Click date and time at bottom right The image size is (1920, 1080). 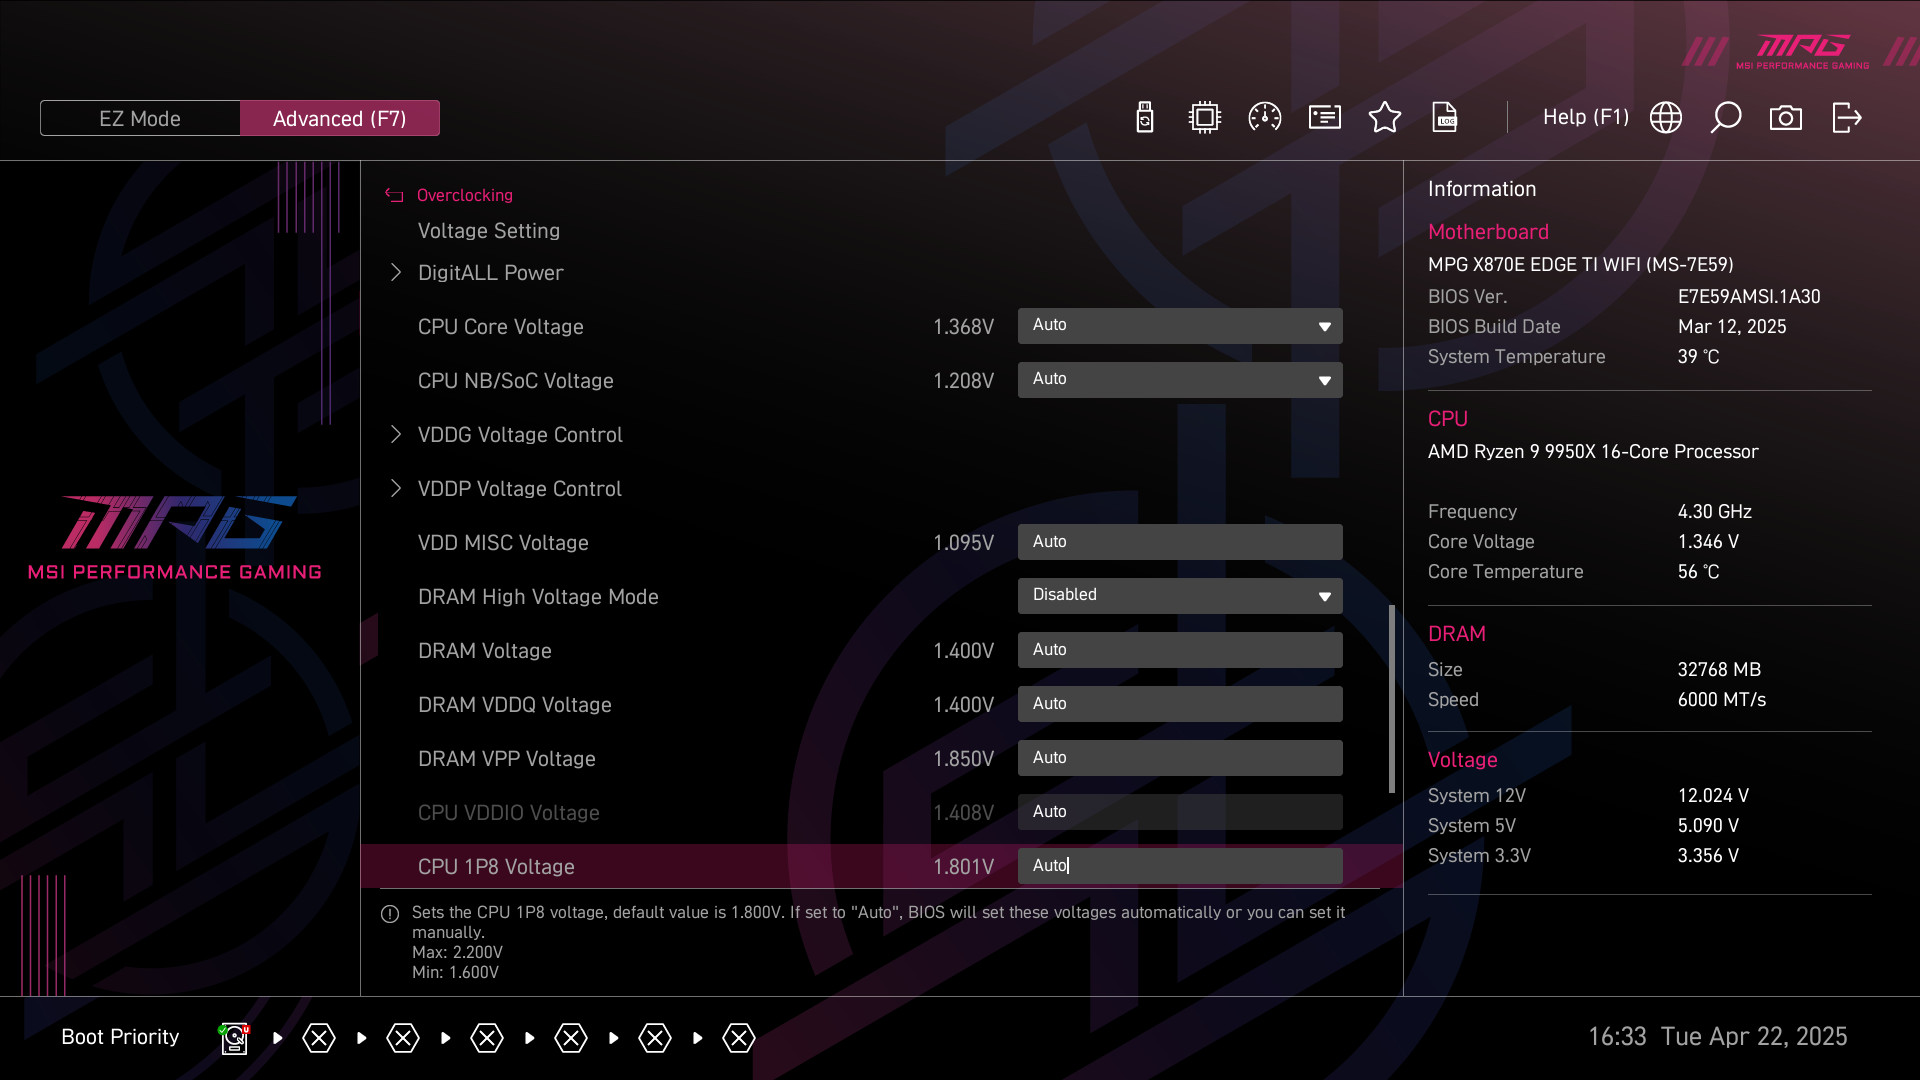1717,1037
